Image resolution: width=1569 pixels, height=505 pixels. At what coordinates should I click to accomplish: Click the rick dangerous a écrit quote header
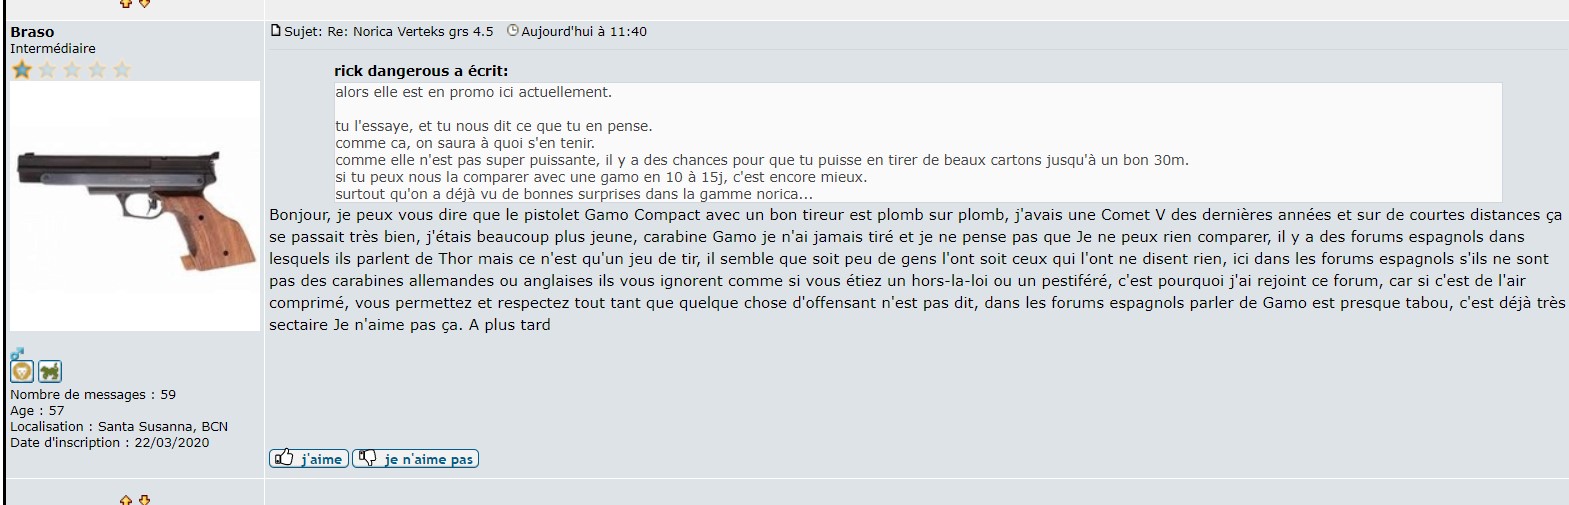pyautogui.click(x=421, y=71)
